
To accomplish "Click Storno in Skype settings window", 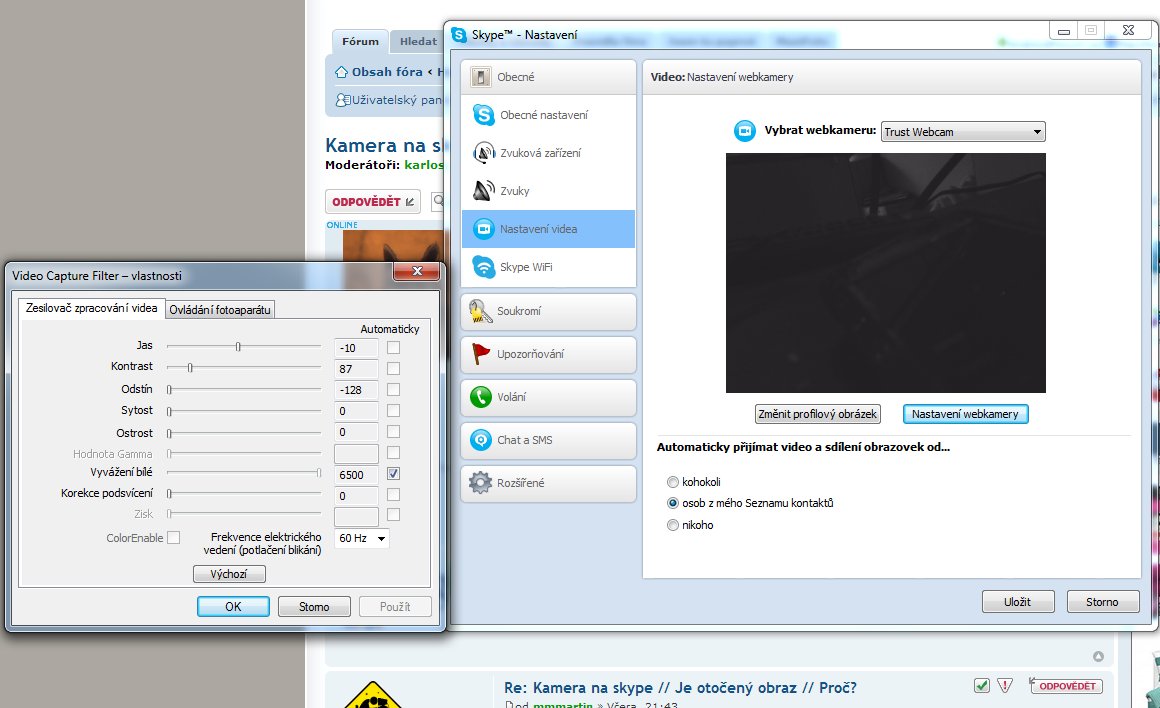I will [1102, 602].
